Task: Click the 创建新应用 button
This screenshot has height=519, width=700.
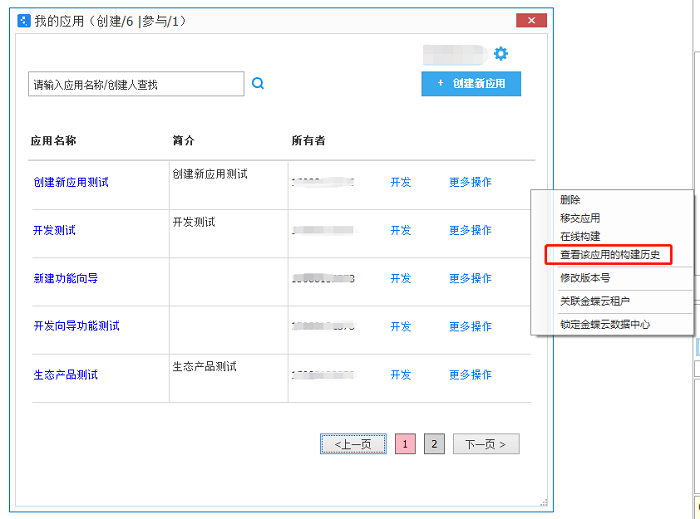Action: pyautogui.click(x=471, y=84)
